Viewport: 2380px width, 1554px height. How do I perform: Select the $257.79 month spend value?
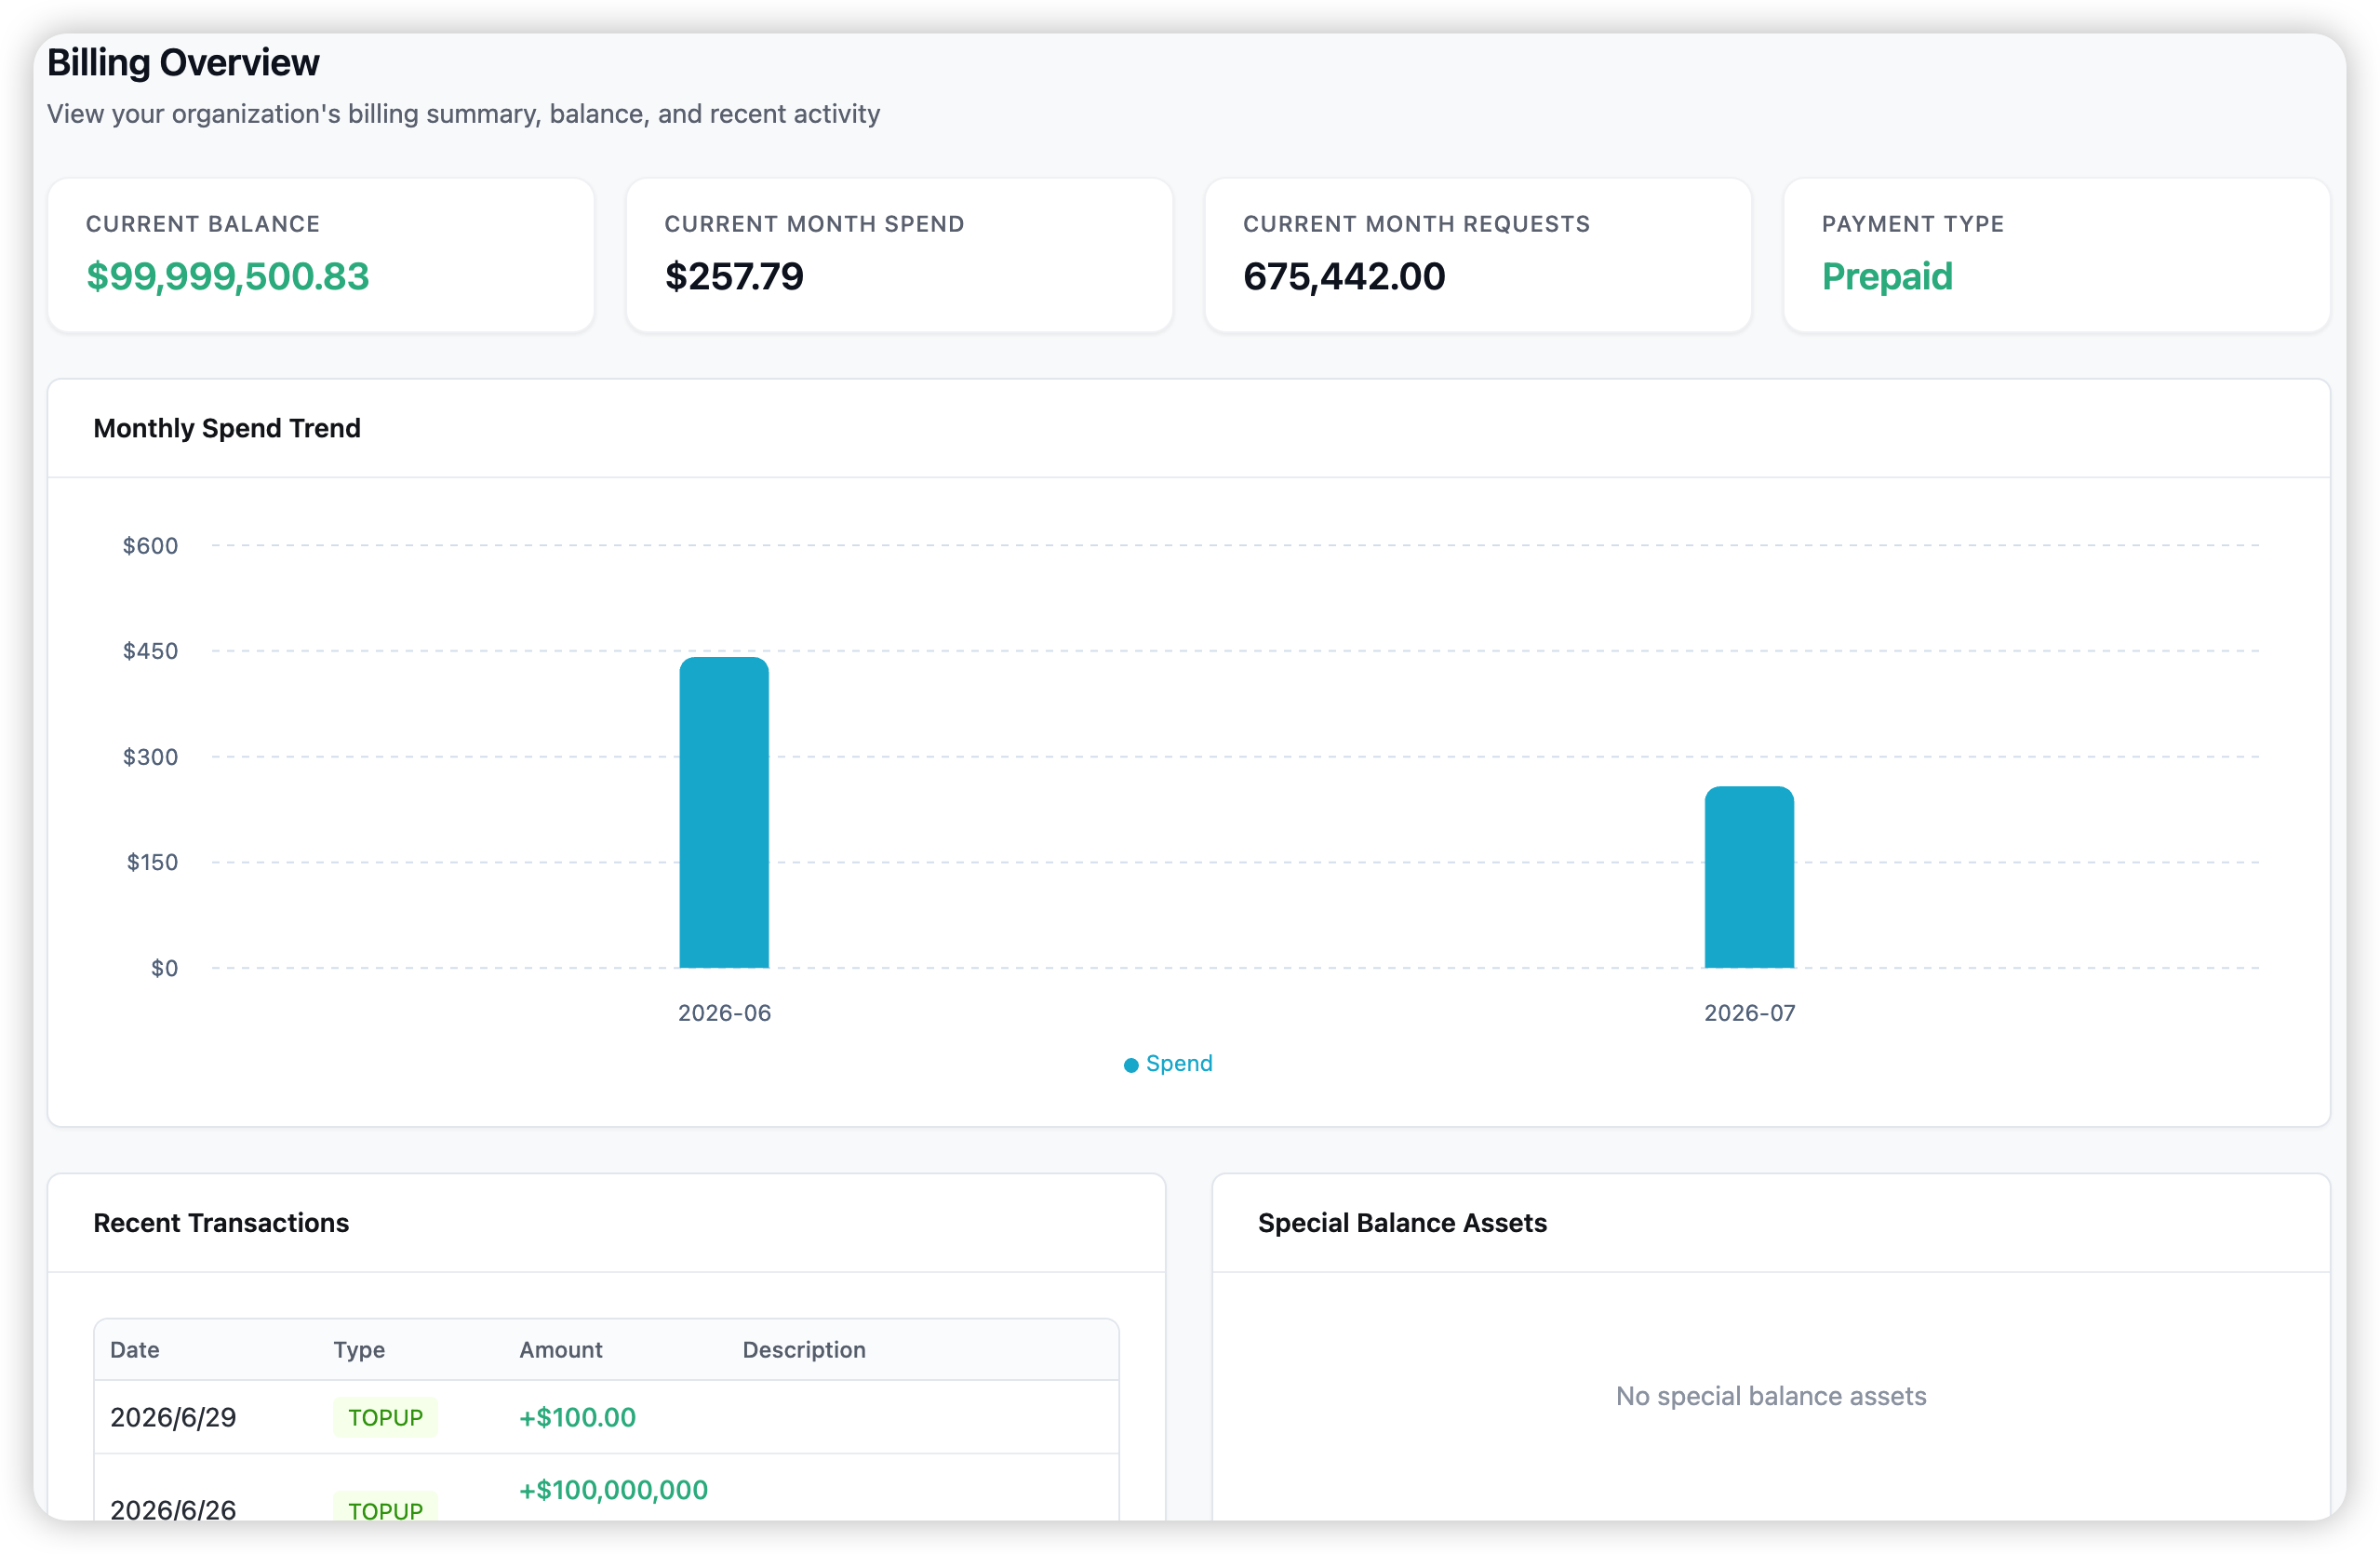coord(734,276)
